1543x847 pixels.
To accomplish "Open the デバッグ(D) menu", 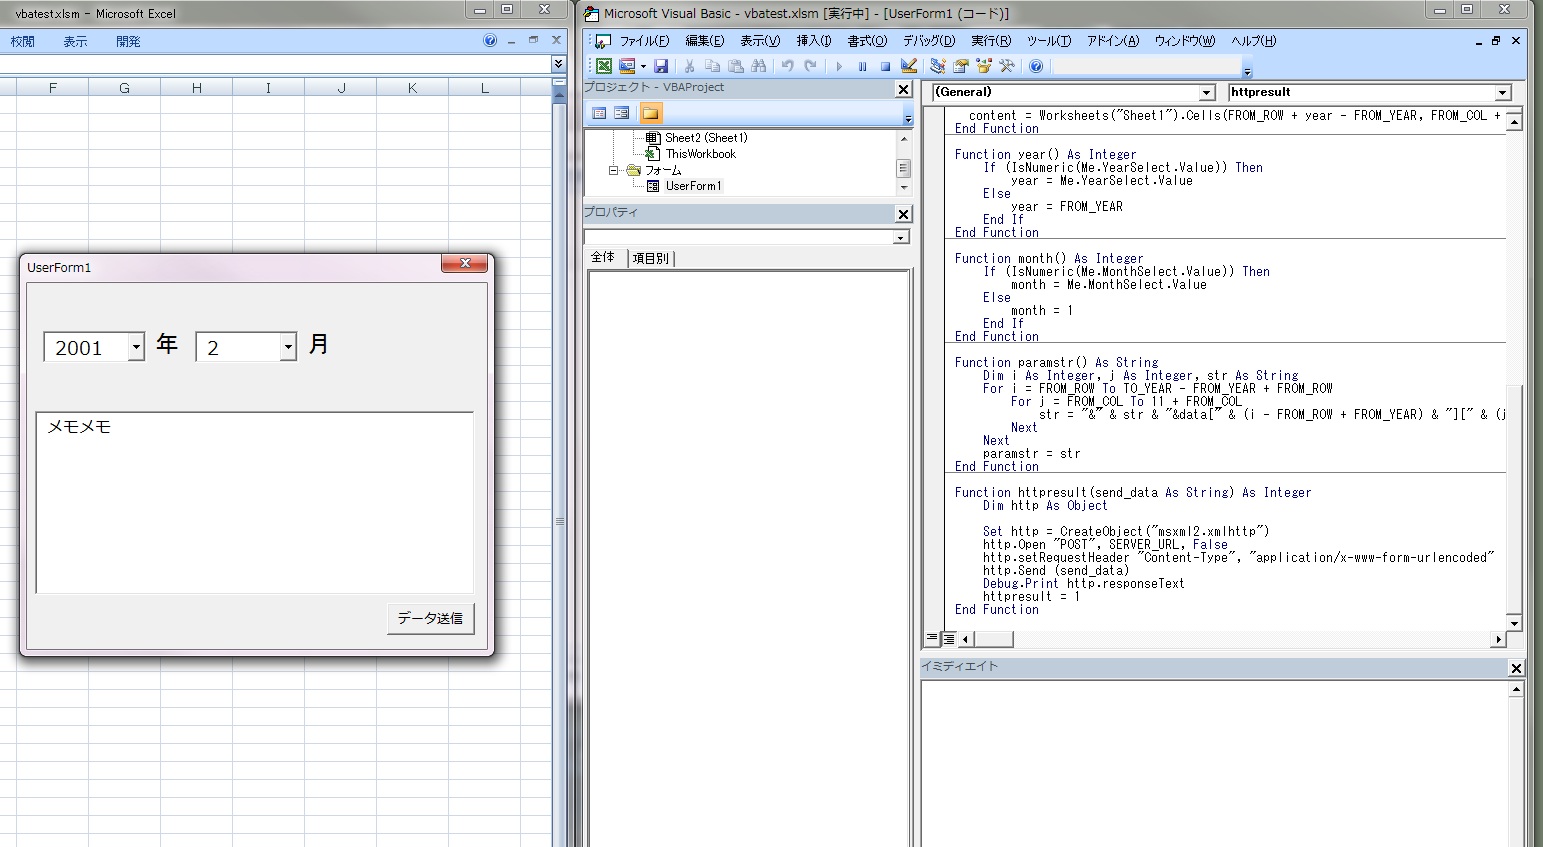I will pyautogui.click(x=928, y=41).
